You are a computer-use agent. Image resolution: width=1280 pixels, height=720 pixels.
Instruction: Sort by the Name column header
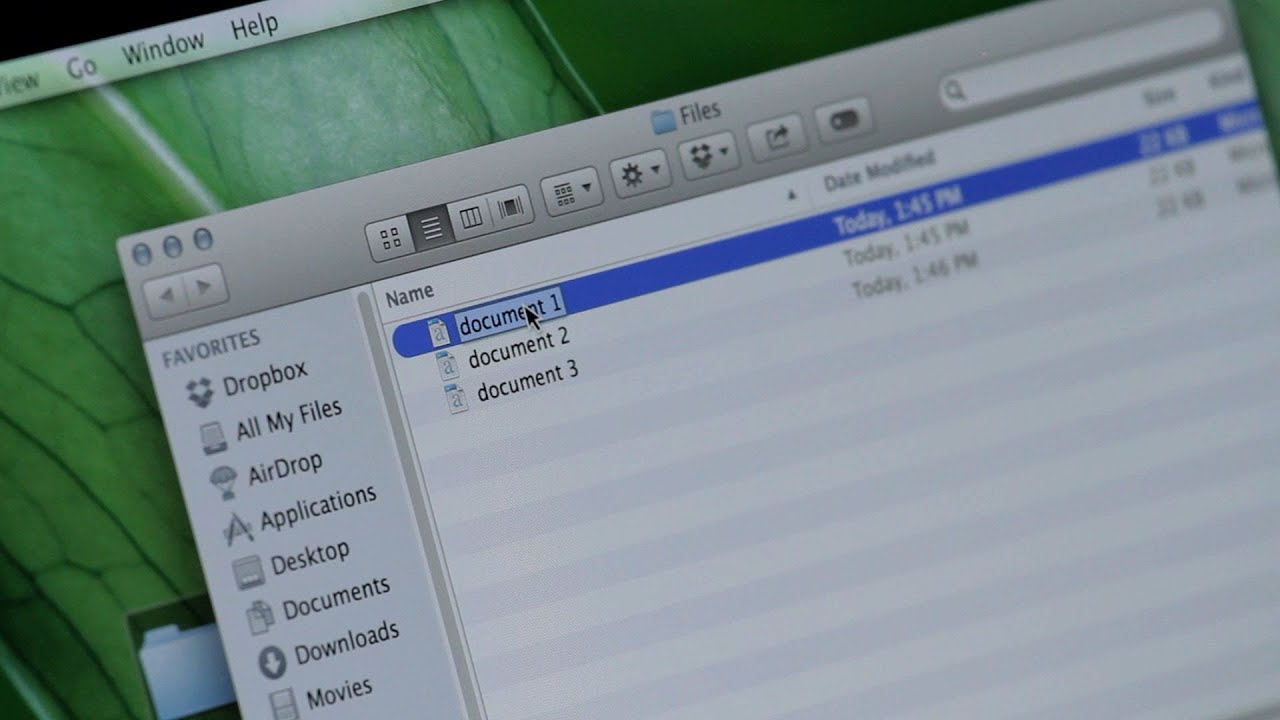pyautogui.click(x=409, y=295)
